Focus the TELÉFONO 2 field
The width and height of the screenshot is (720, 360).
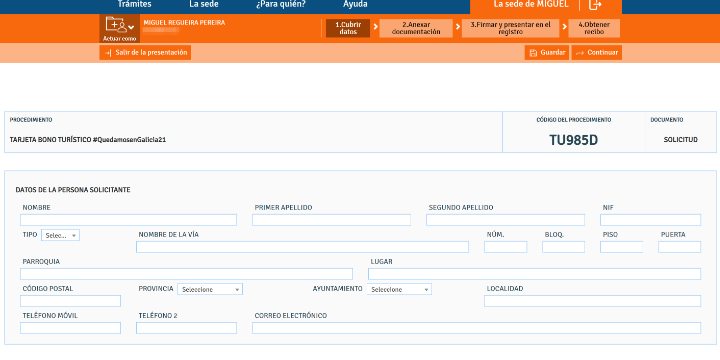pos(186,328)
